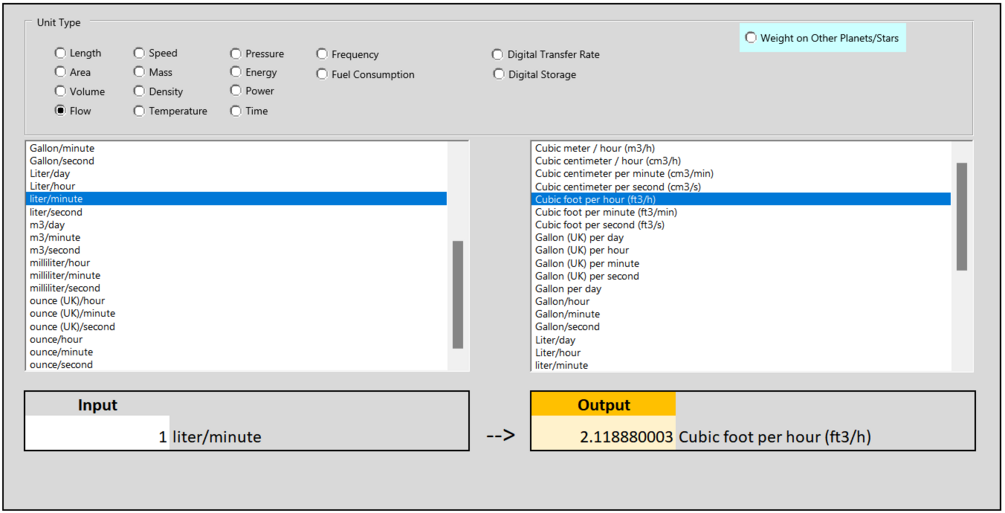The height and width of the screenshot is (513, 1005).
Task: Select m3/day in the input list
Action: (x=236, y=224)
